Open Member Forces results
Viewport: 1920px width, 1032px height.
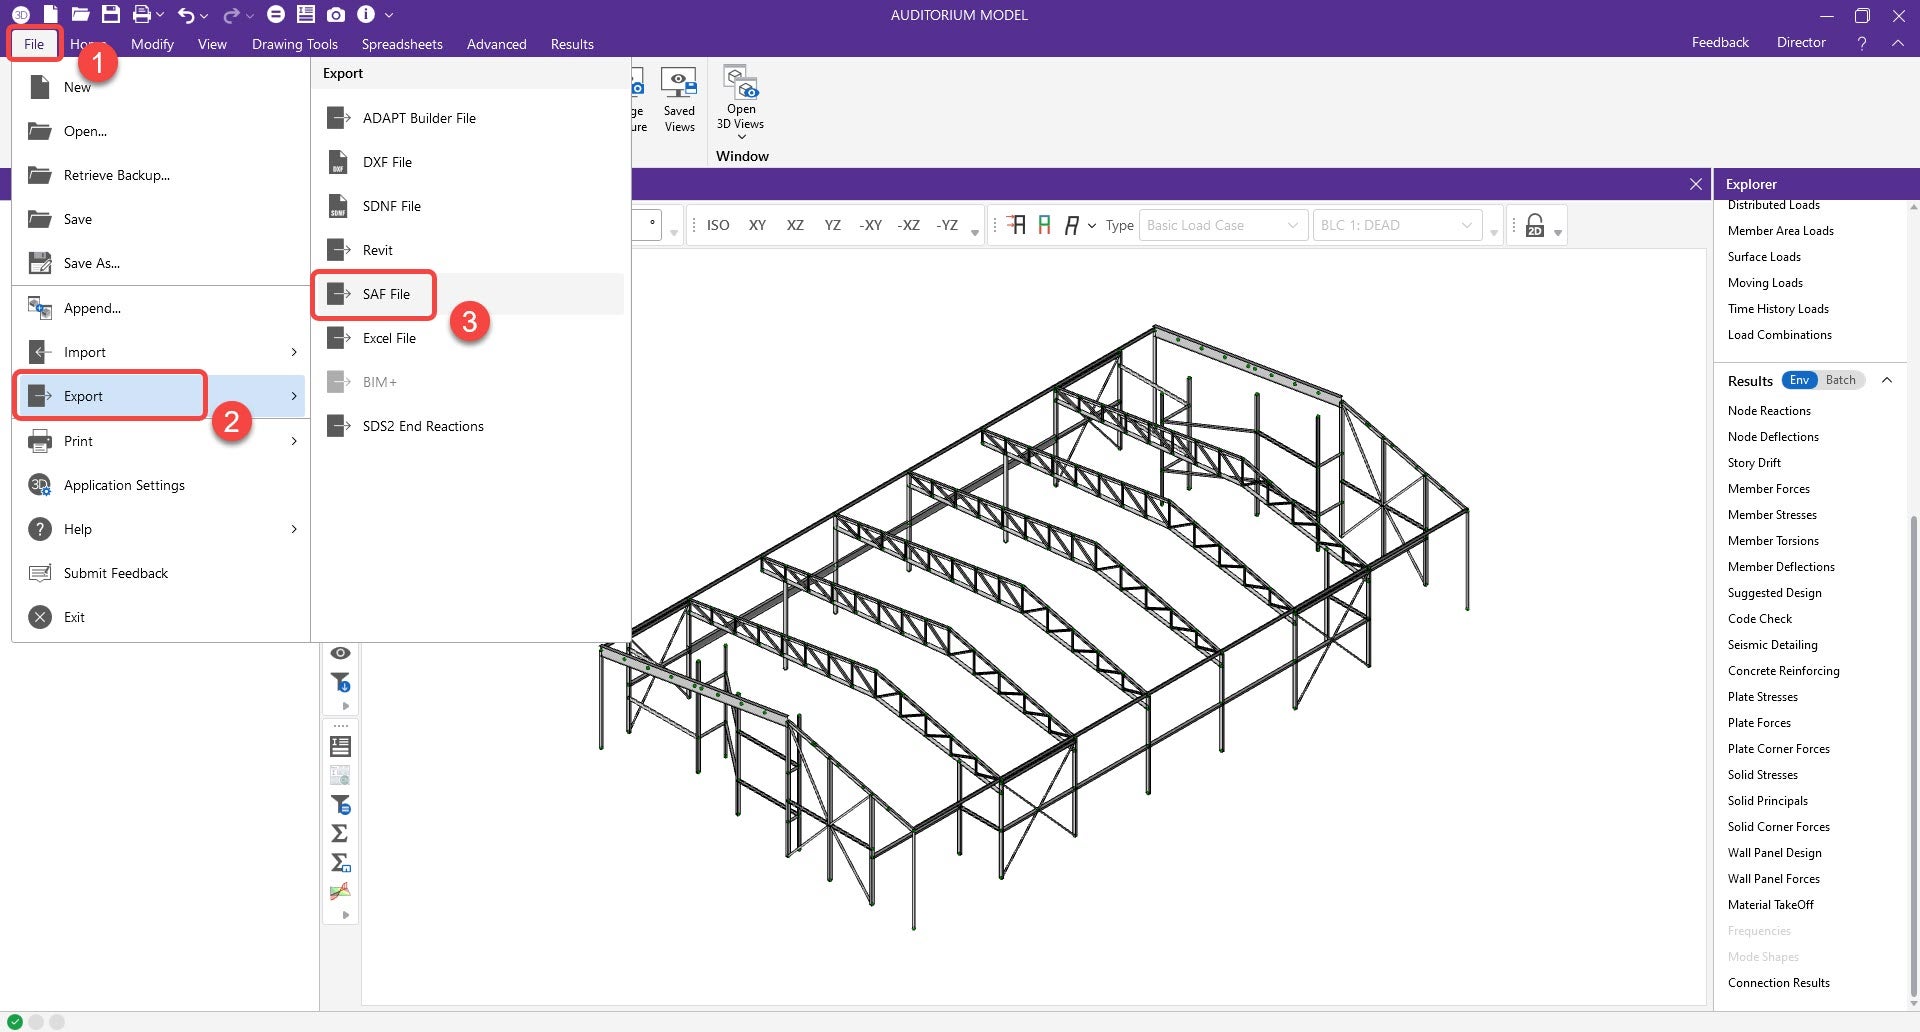point(1768,488)
